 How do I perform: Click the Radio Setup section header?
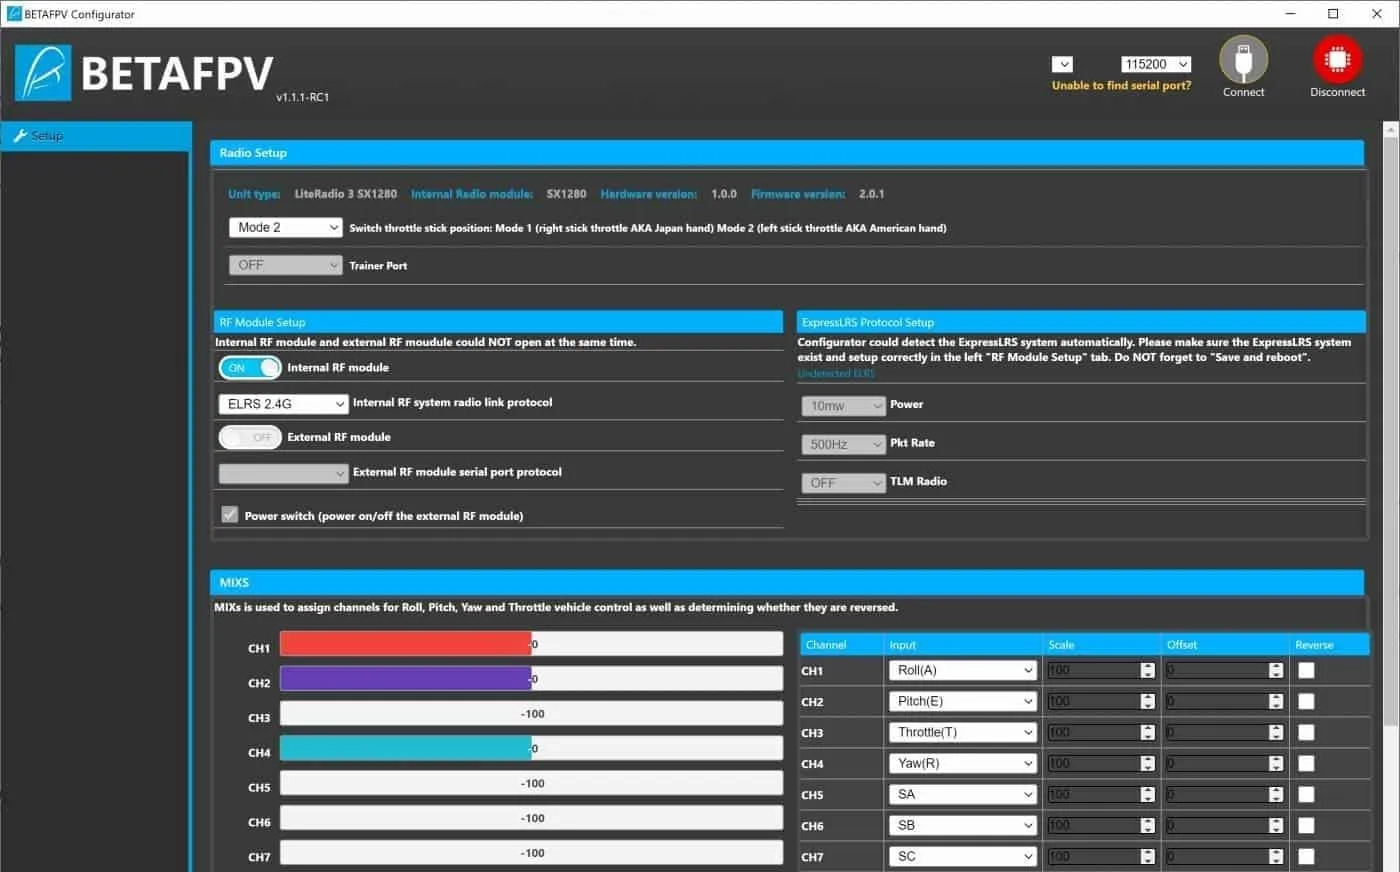click(786, 153)
